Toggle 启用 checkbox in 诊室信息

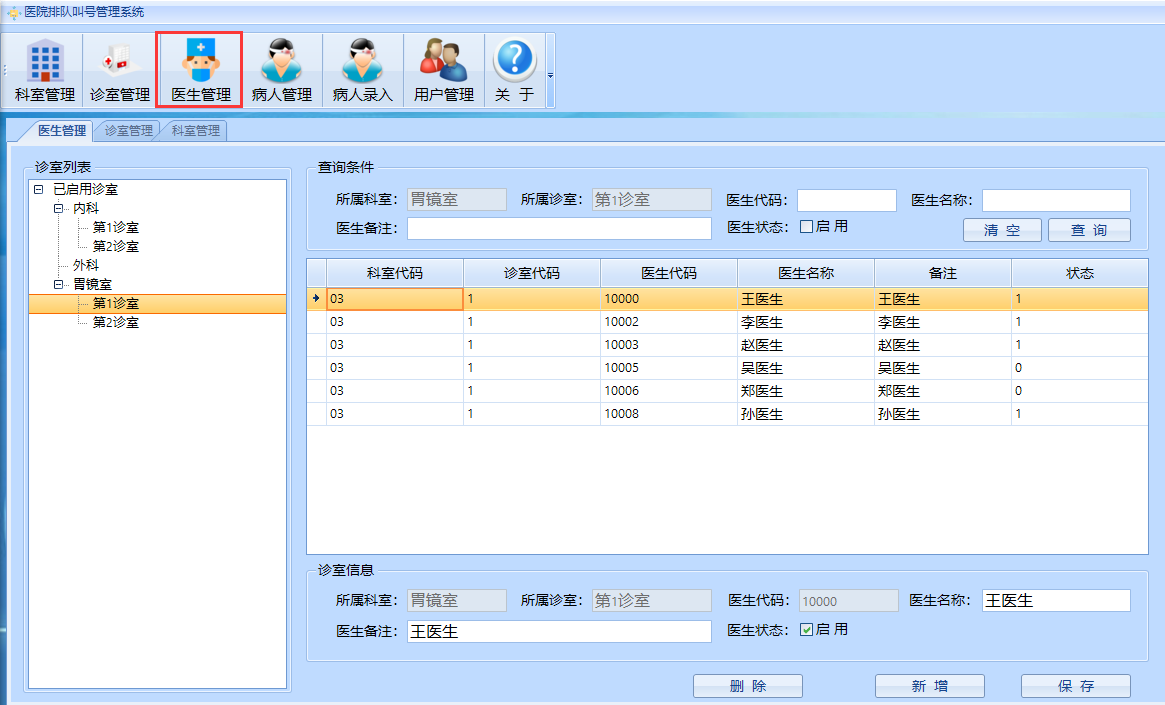(806, 629)
